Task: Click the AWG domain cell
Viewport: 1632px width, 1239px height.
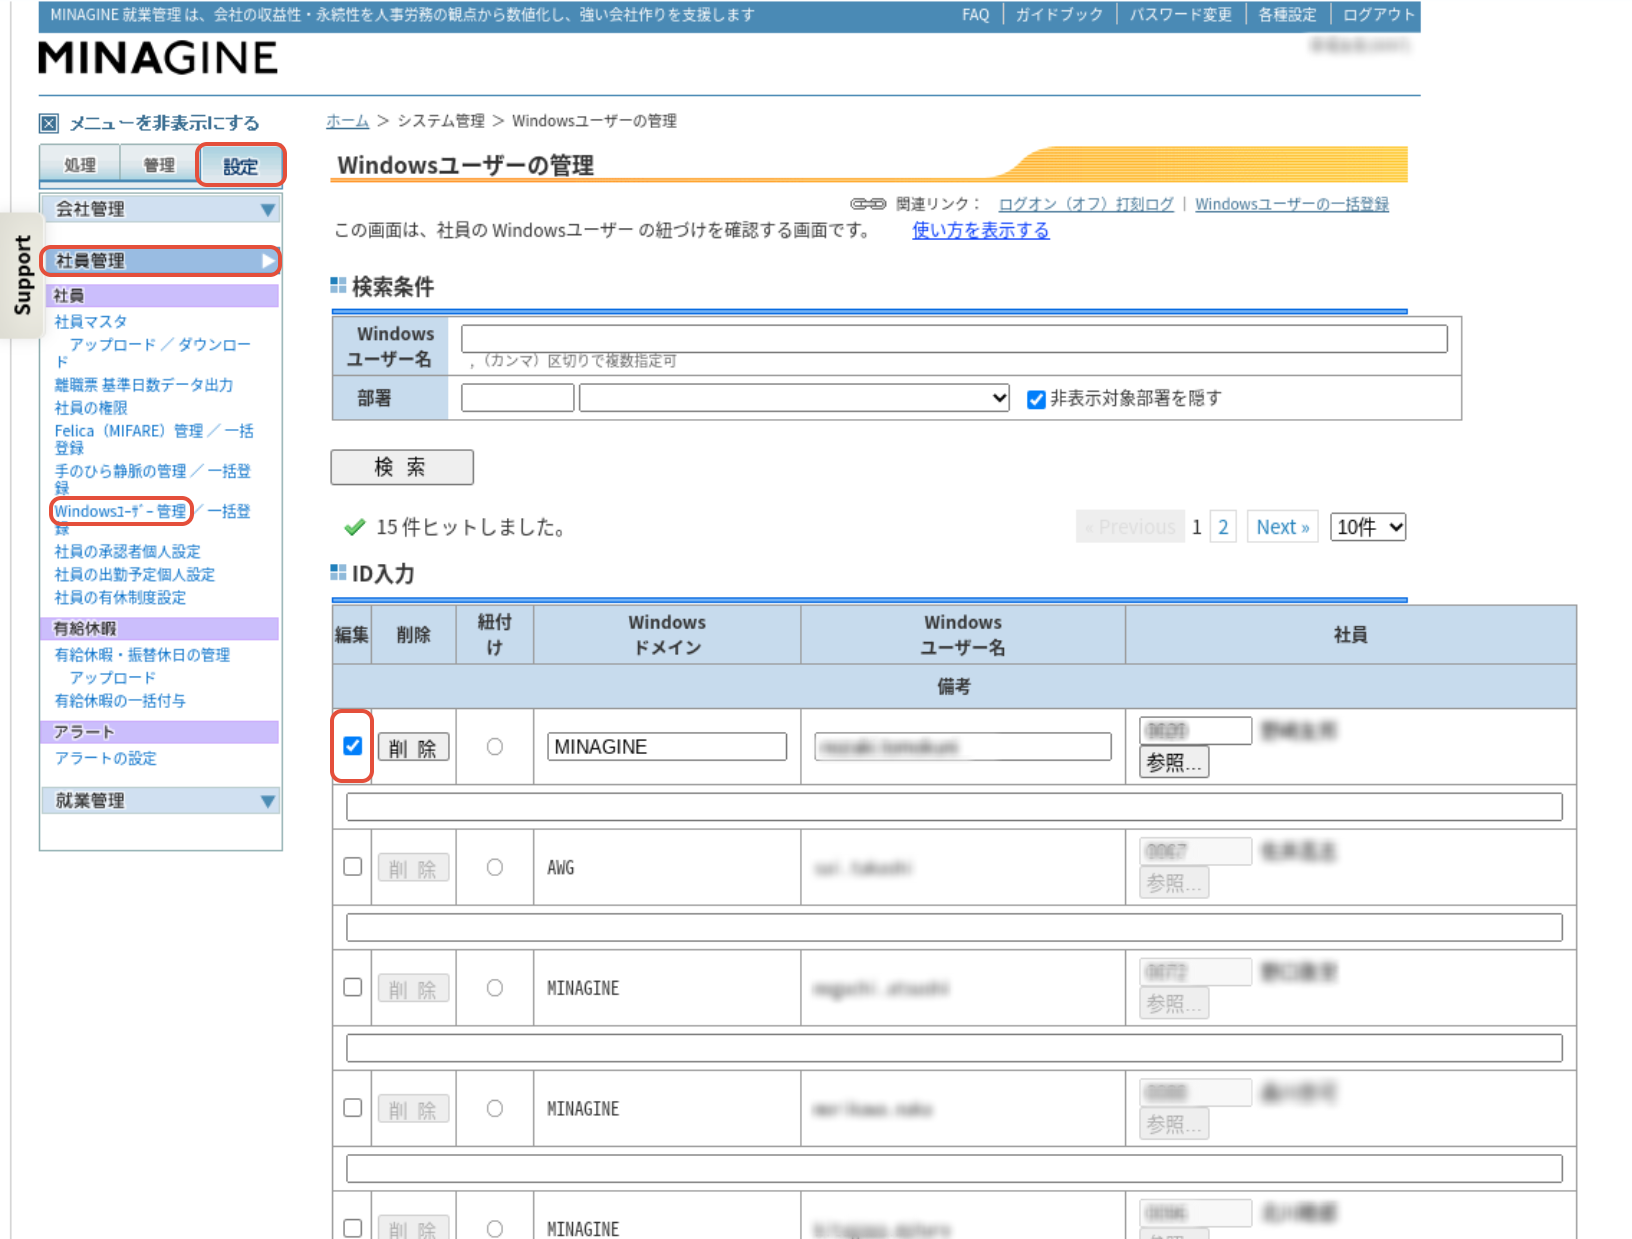Action: click(x=667, y=868)
